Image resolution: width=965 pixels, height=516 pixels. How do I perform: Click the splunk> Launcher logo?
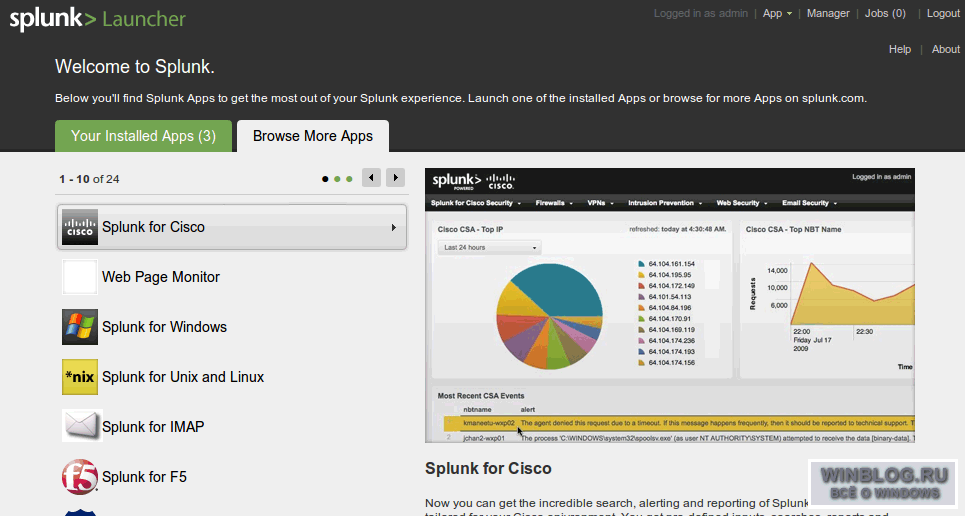(x=97, y=19)
